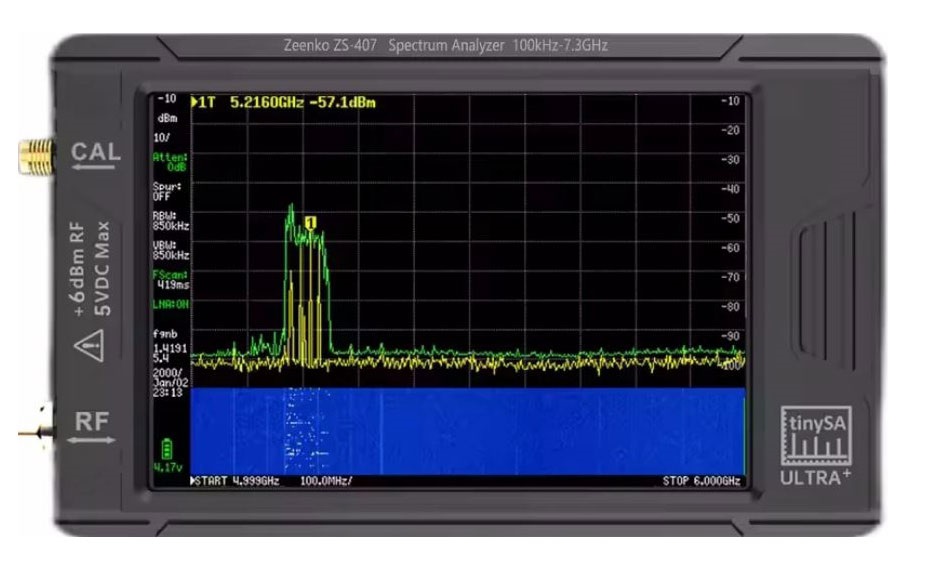Tap the yellow marker 1 flag on trace
The height and width of the screenshot is (572, 930).
click(x=311, y=222)
